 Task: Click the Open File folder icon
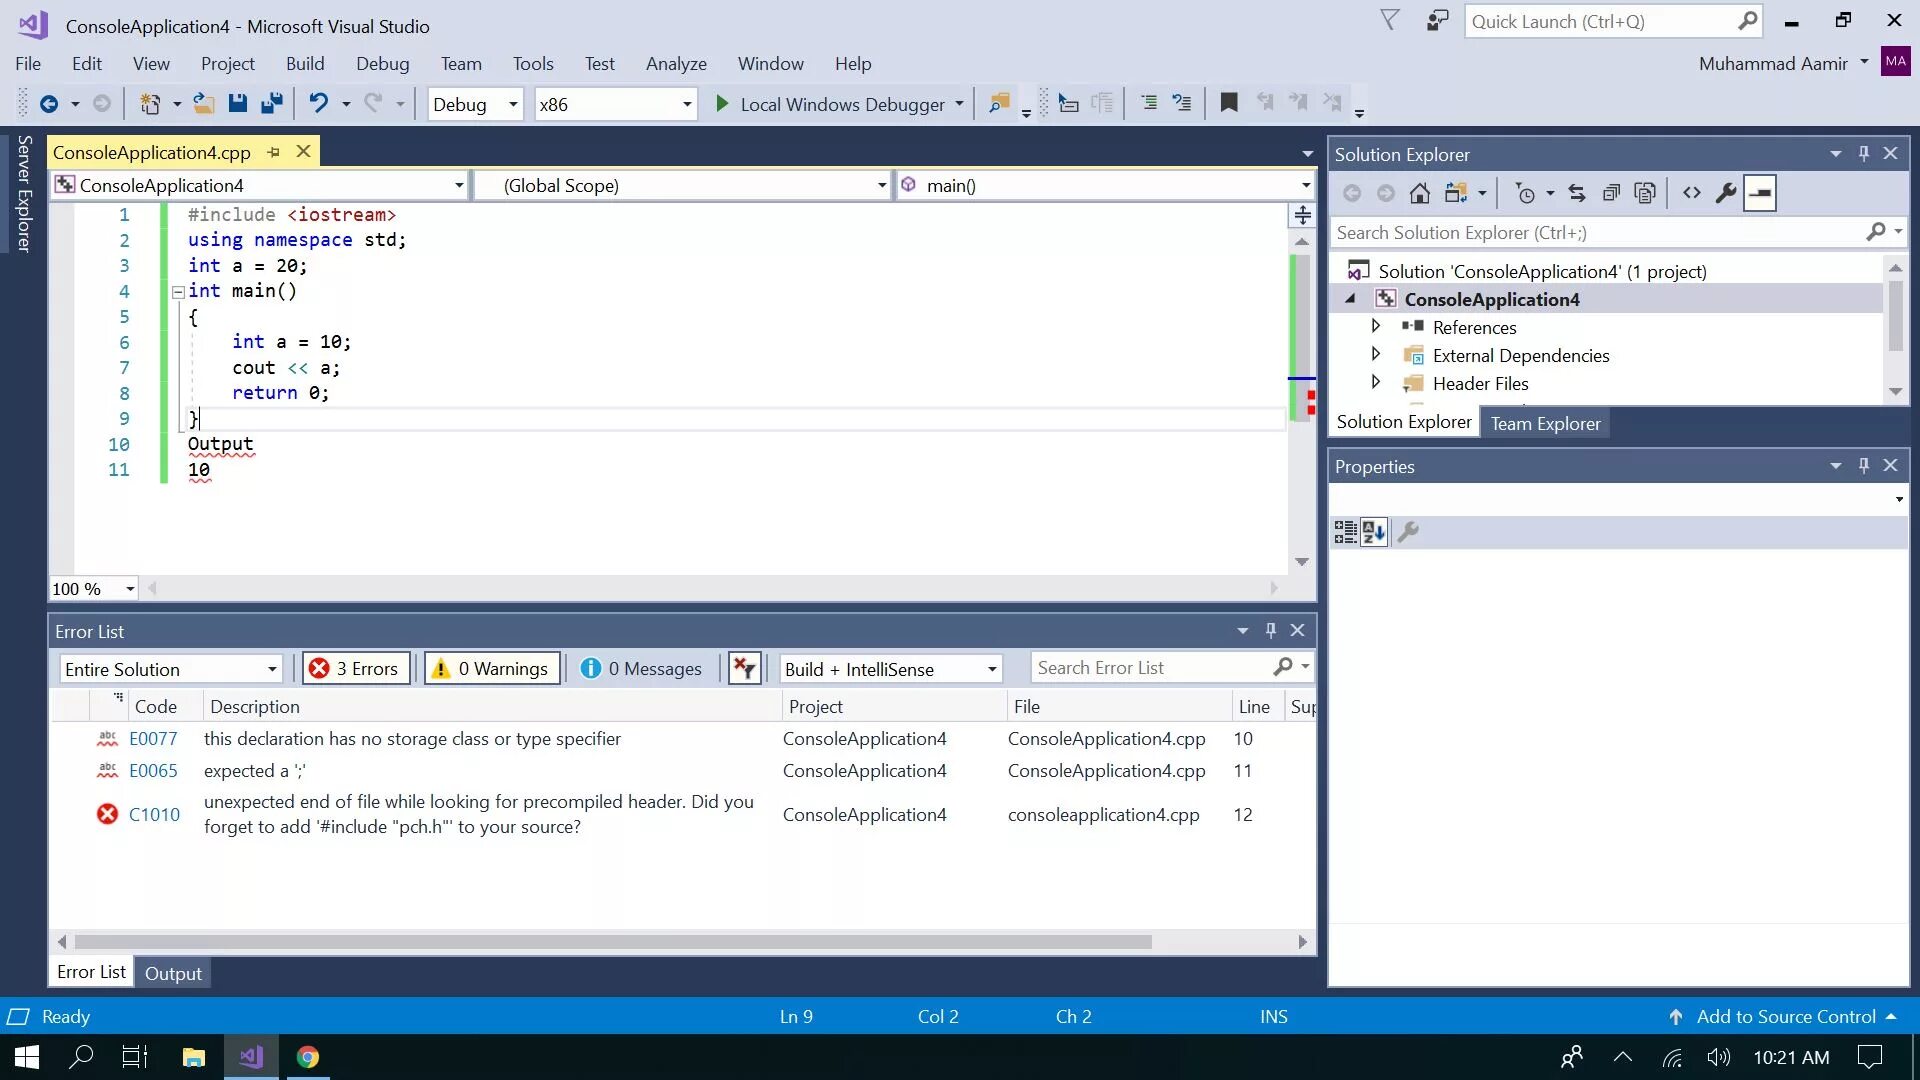[203, 104]
